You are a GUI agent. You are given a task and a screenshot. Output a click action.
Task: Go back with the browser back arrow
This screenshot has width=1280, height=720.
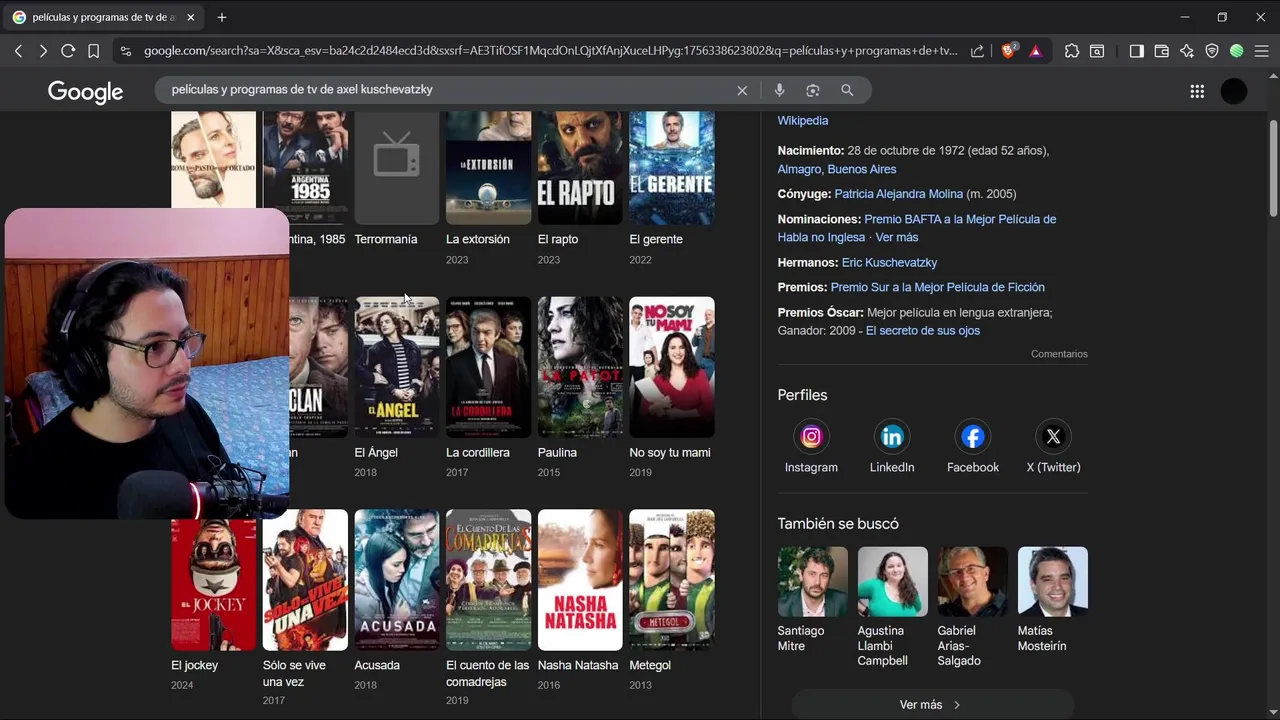[x=18, y=51]
